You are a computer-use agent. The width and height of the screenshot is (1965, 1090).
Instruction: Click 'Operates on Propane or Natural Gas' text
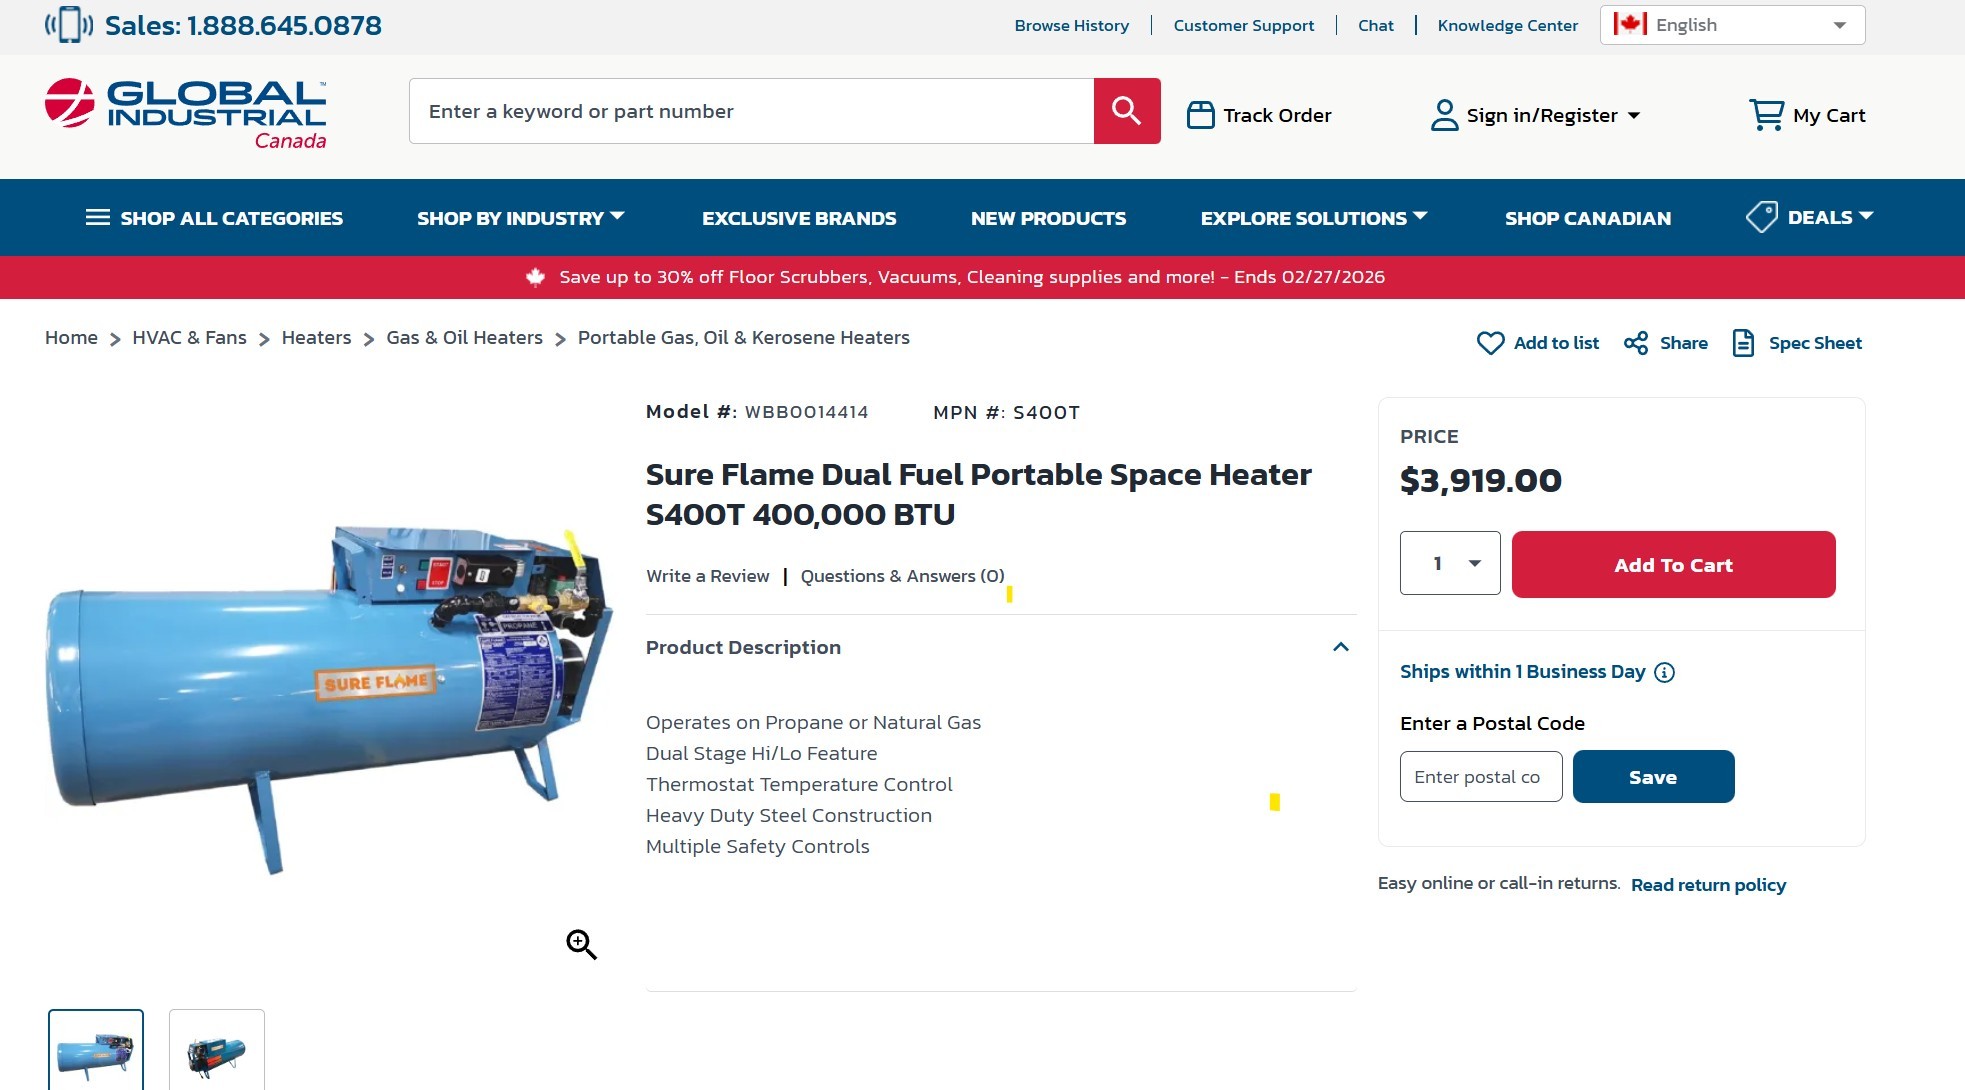[813, 722]
